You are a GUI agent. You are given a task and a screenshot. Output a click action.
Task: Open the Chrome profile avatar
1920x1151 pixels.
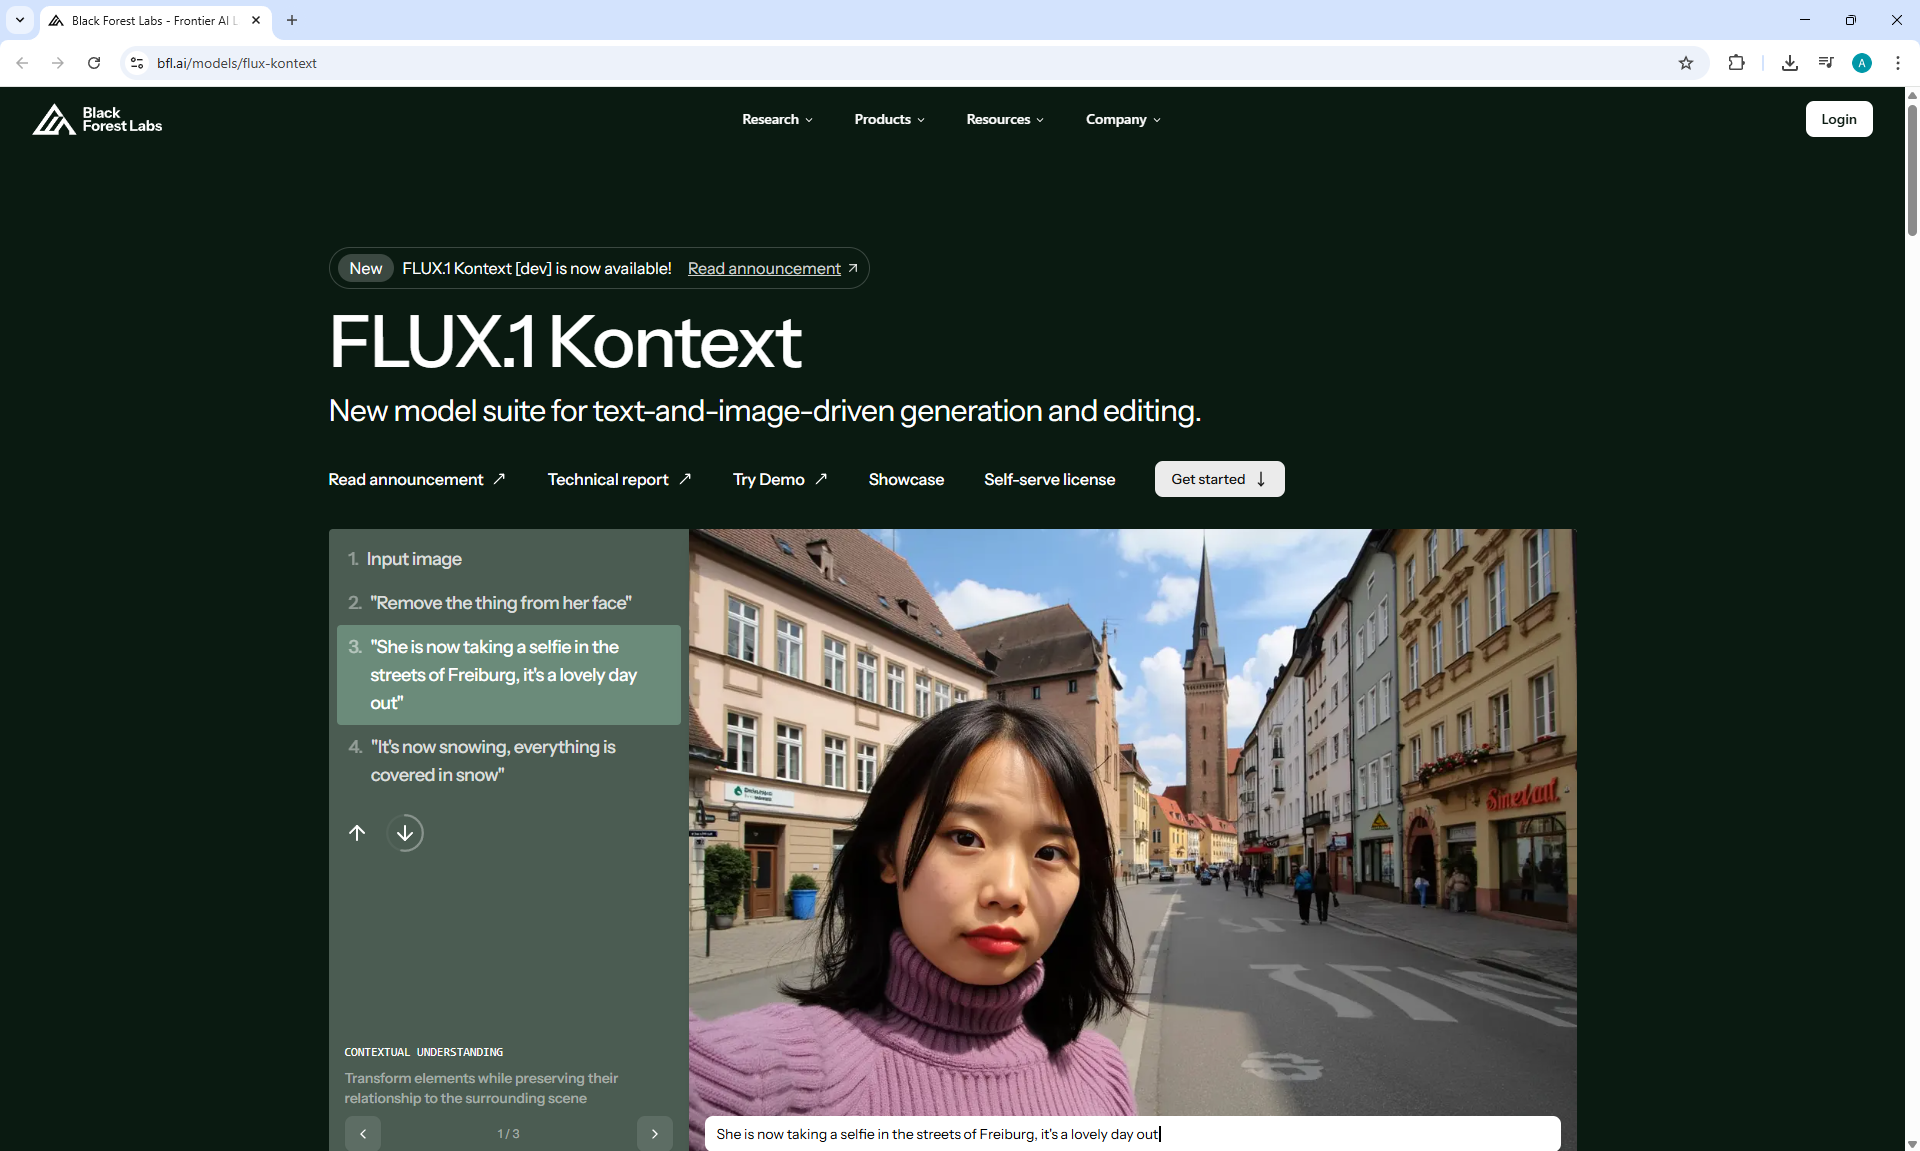click(x=1861, y=63)
